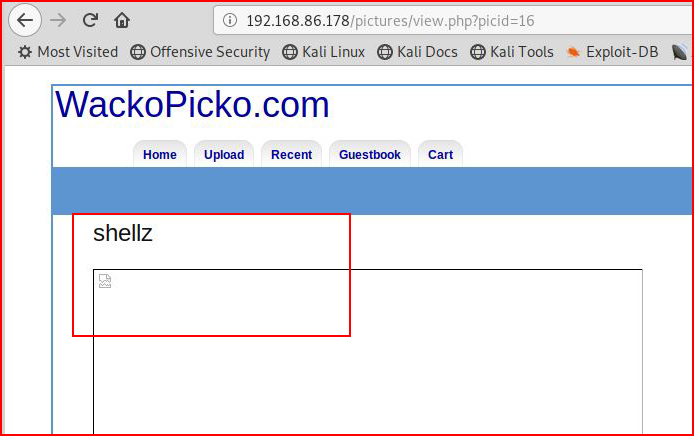Switch to the Upload tab
Viewport: 694px width, 436px height.
(x=224, y=154)
